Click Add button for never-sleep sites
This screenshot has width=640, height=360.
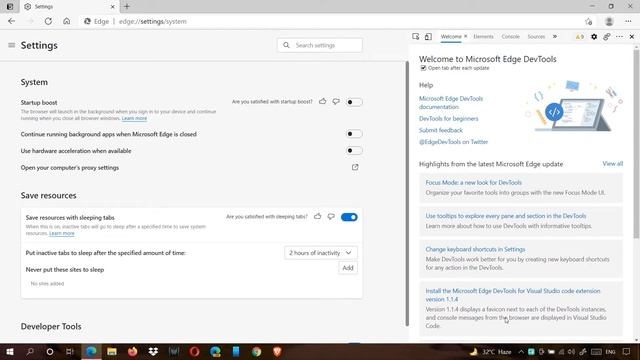(348, 268)
